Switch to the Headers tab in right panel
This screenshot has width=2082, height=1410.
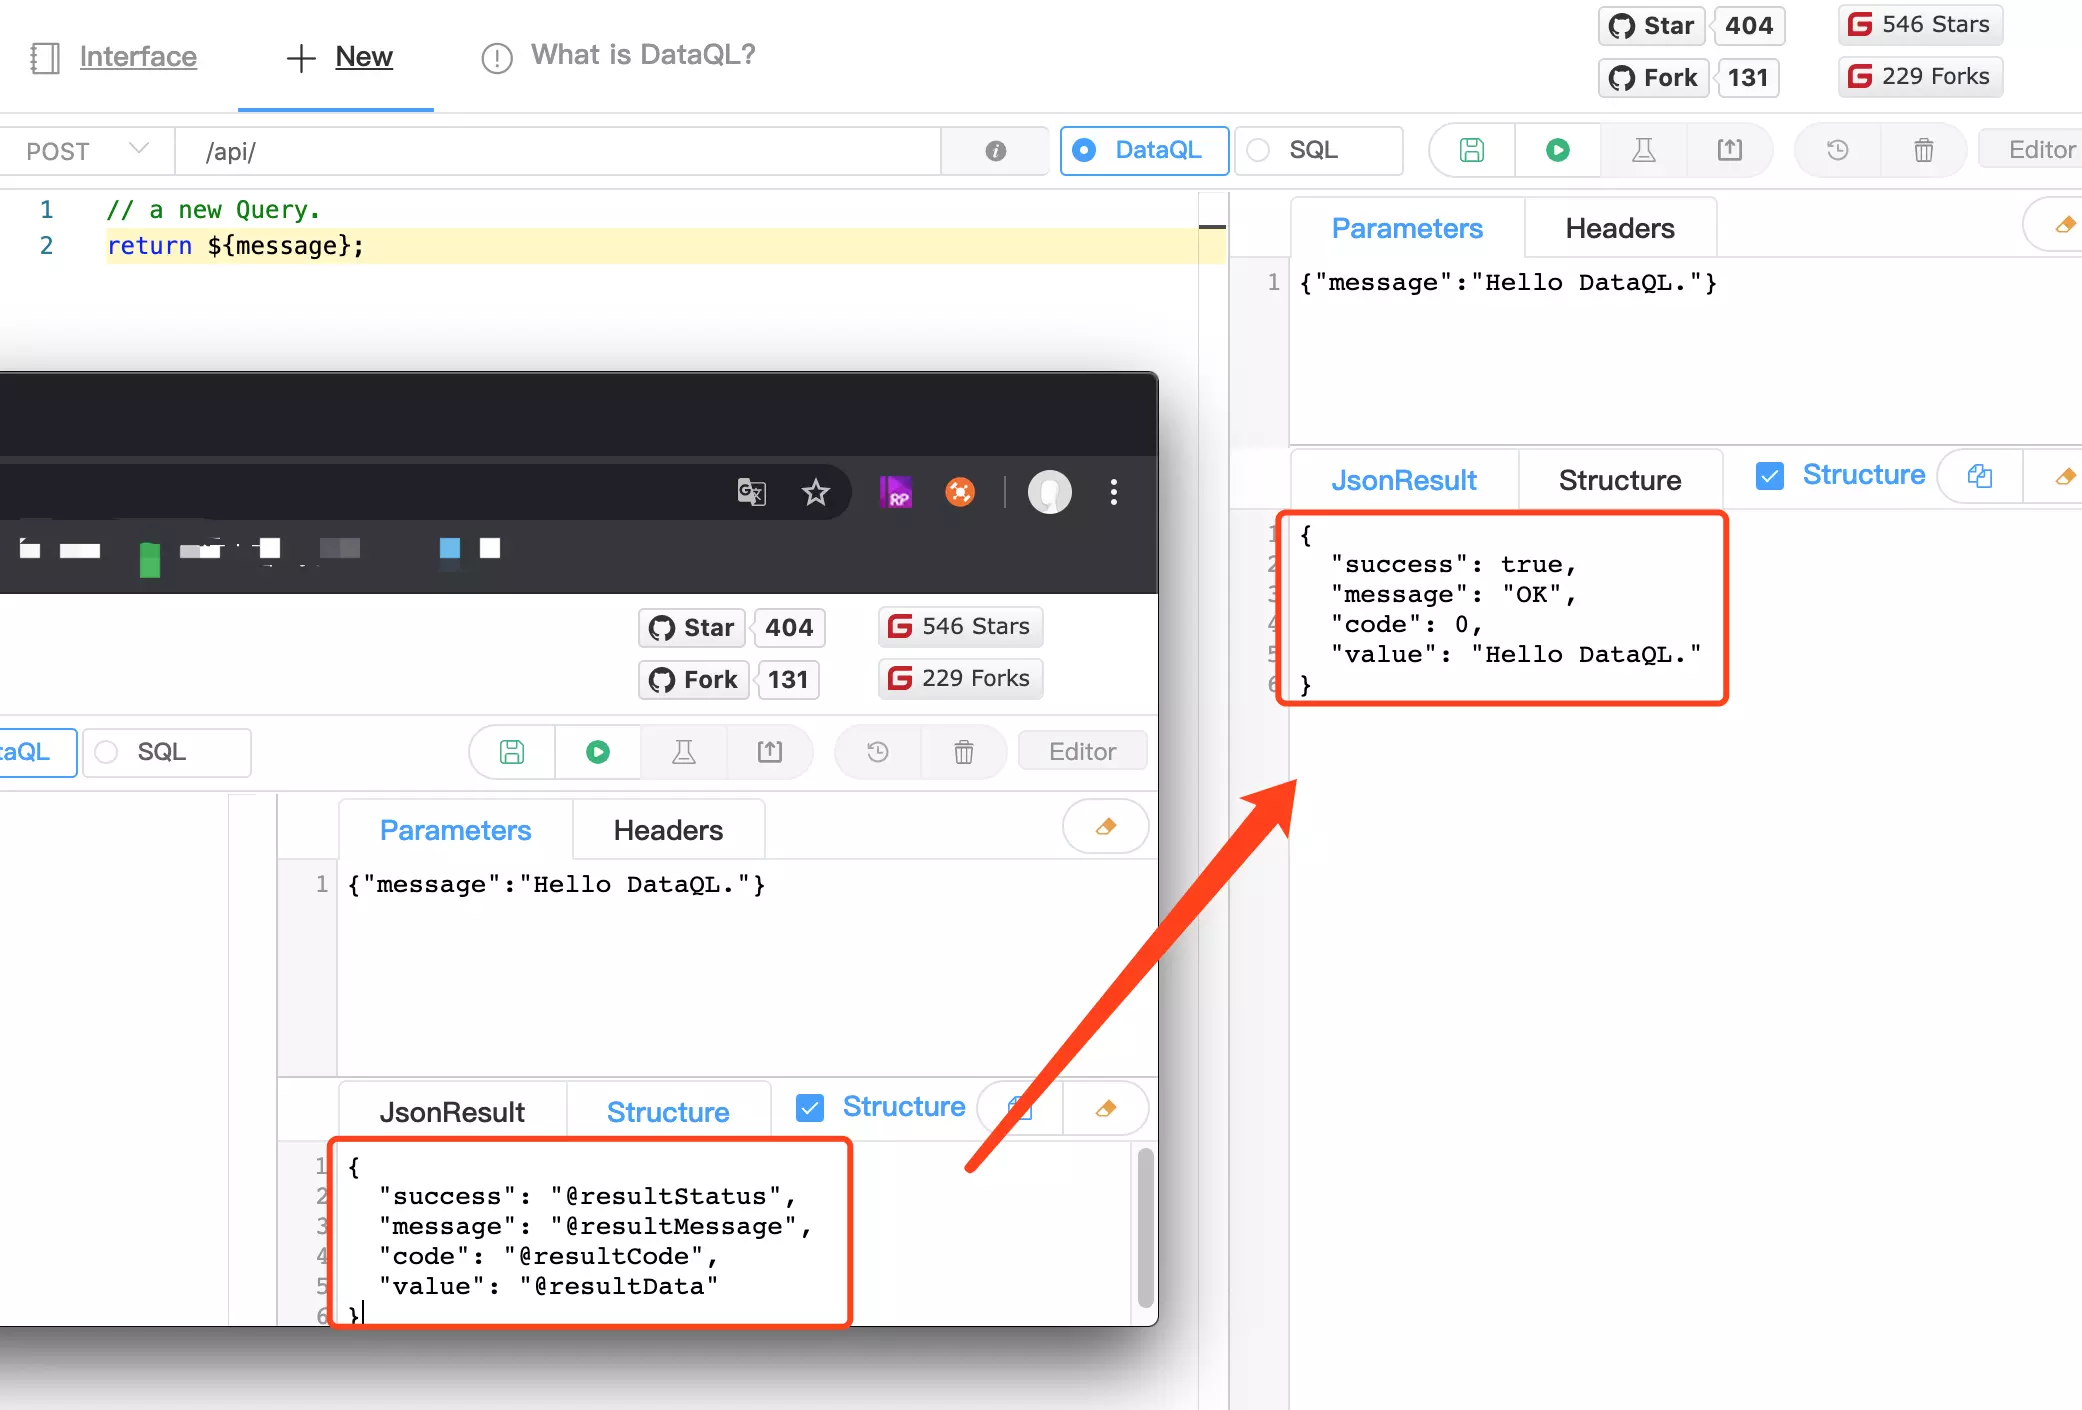pos(1619,228)
